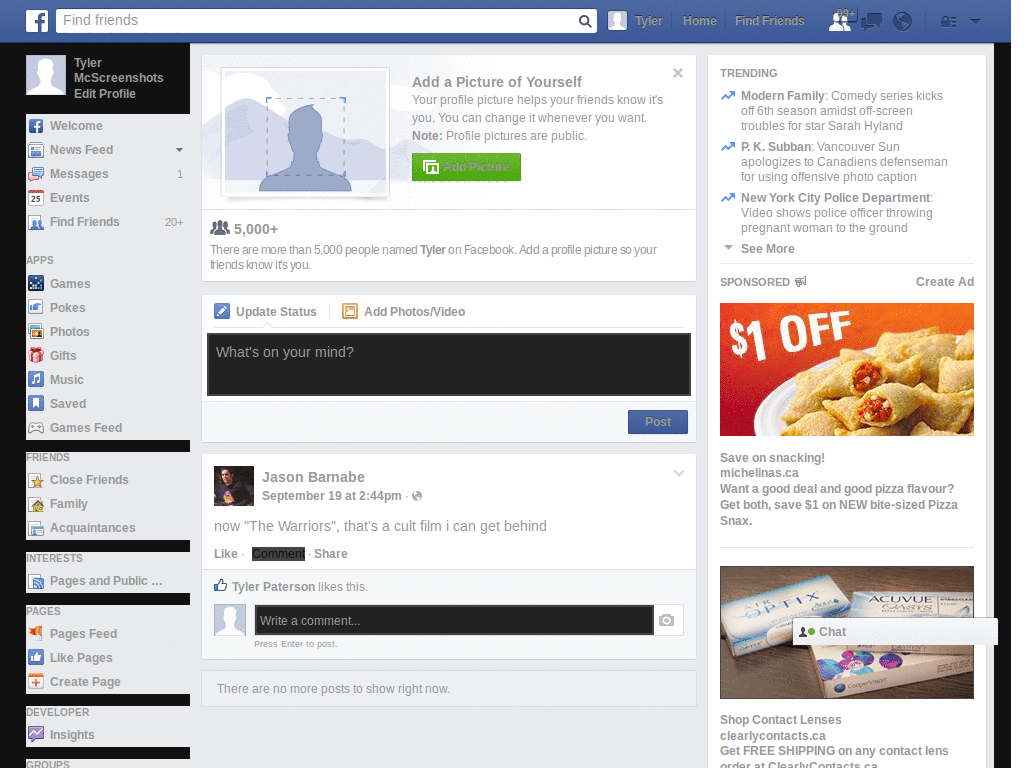Click the green Add Picture button

(x=466, y=167)
